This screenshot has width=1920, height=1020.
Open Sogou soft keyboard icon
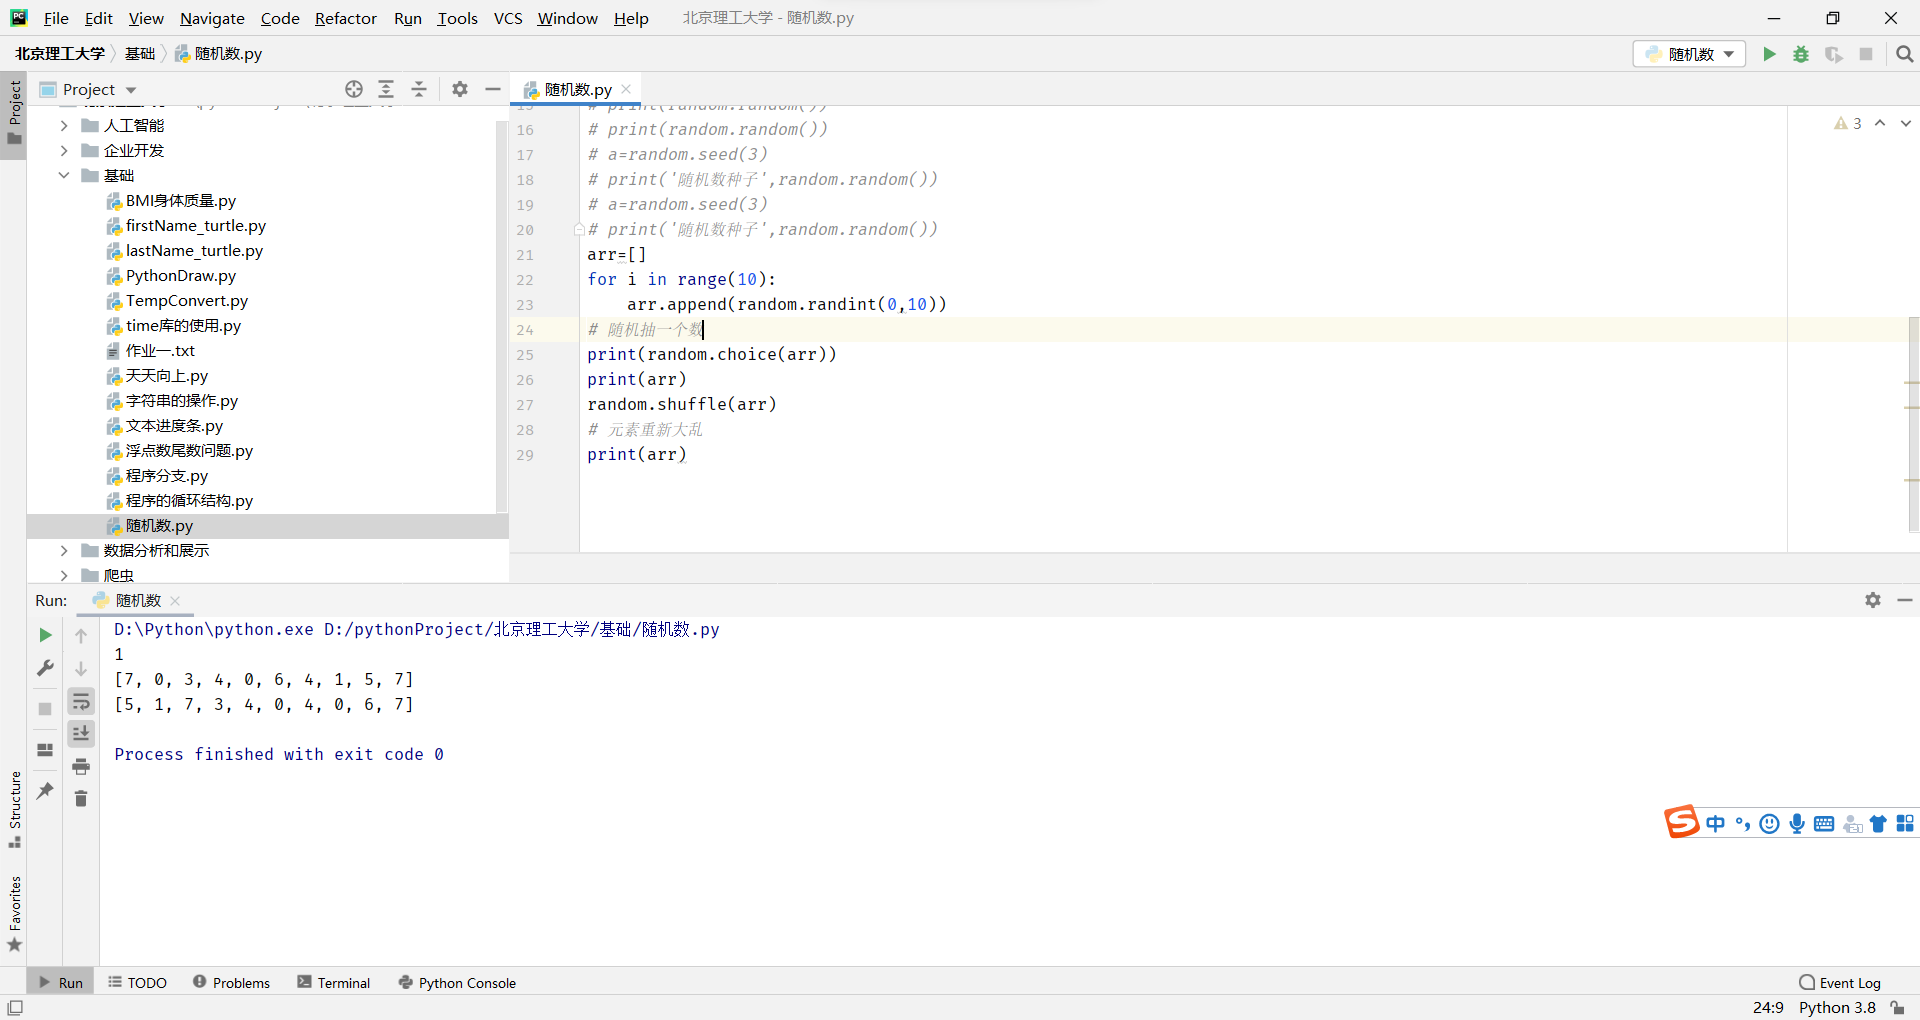[x=1824, y=823]
